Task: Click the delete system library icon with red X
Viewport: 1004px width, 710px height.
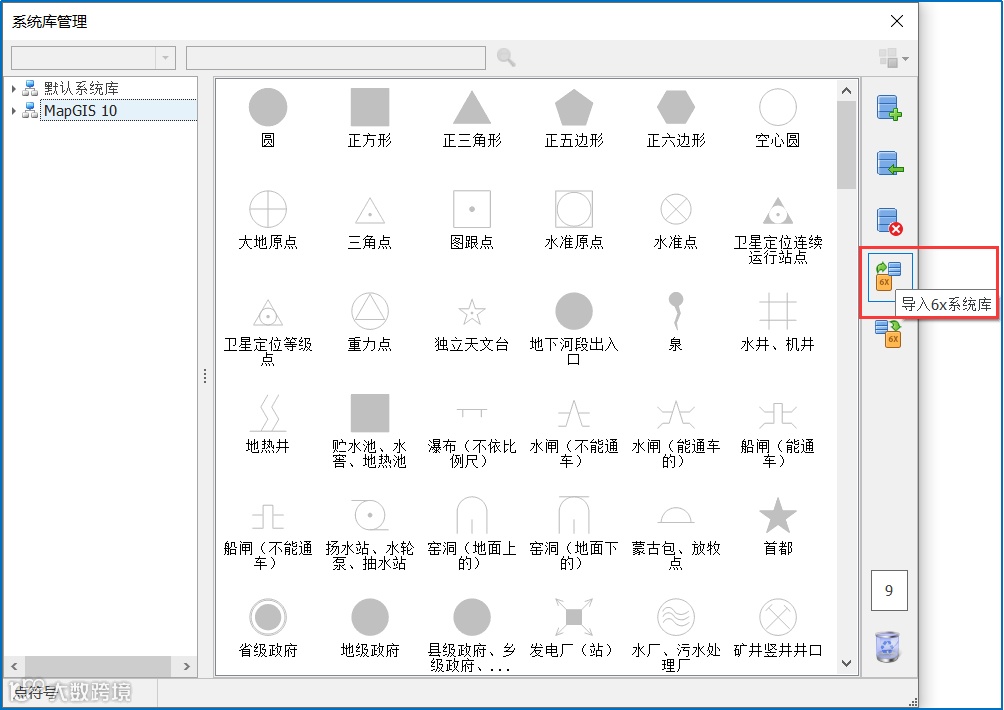Action: (x=889, y=222)
